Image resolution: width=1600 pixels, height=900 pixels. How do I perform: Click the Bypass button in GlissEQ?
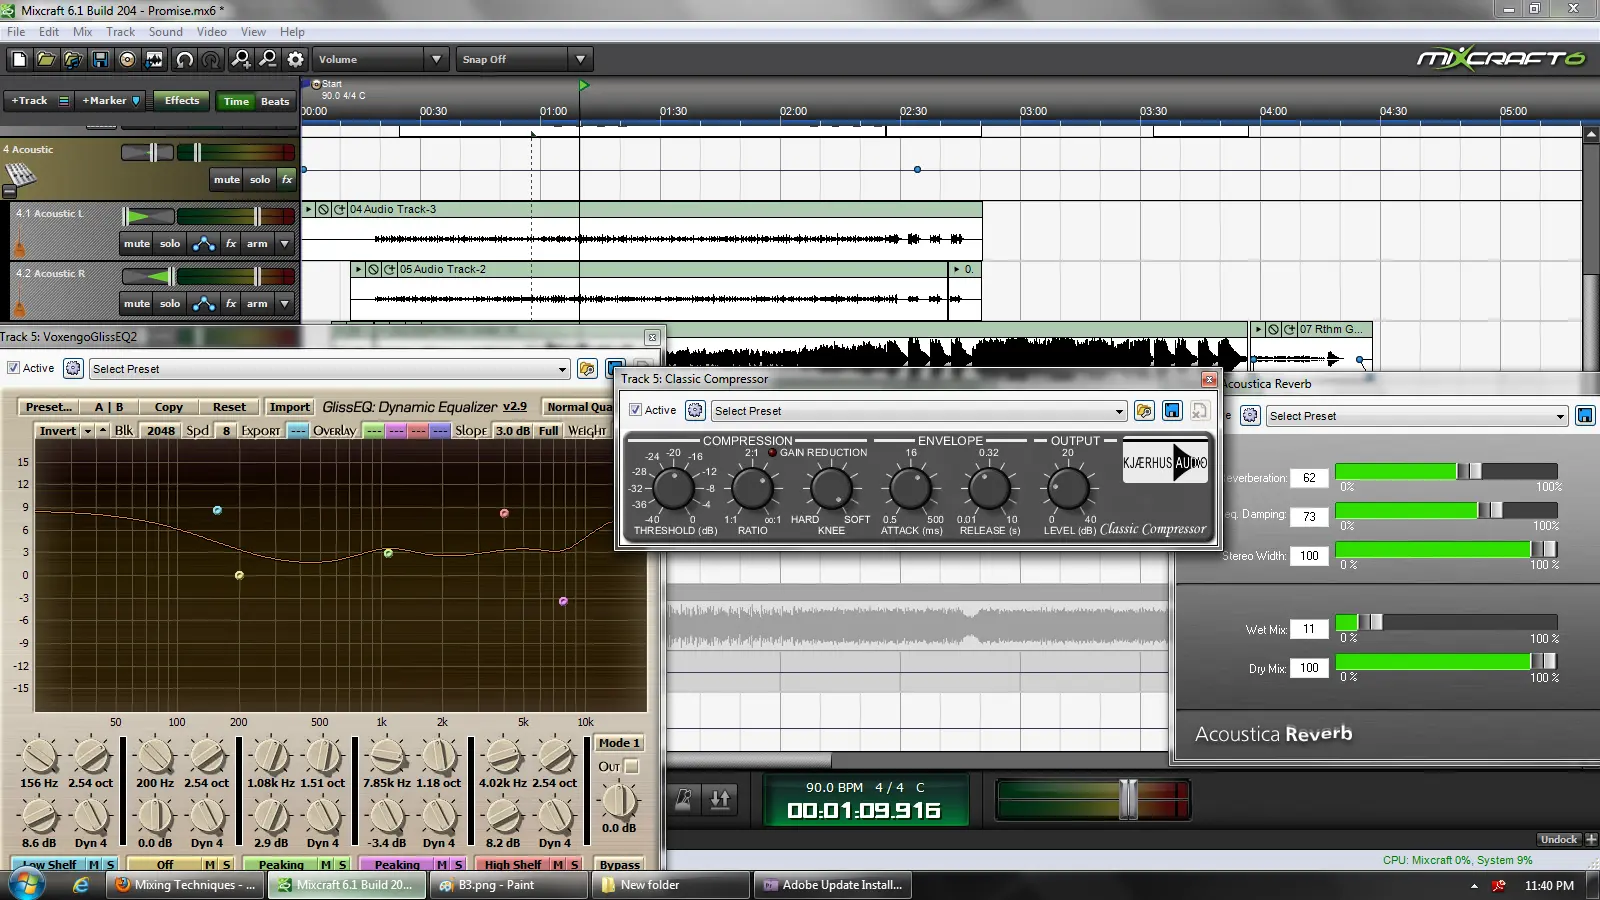(x=620, y=865)
